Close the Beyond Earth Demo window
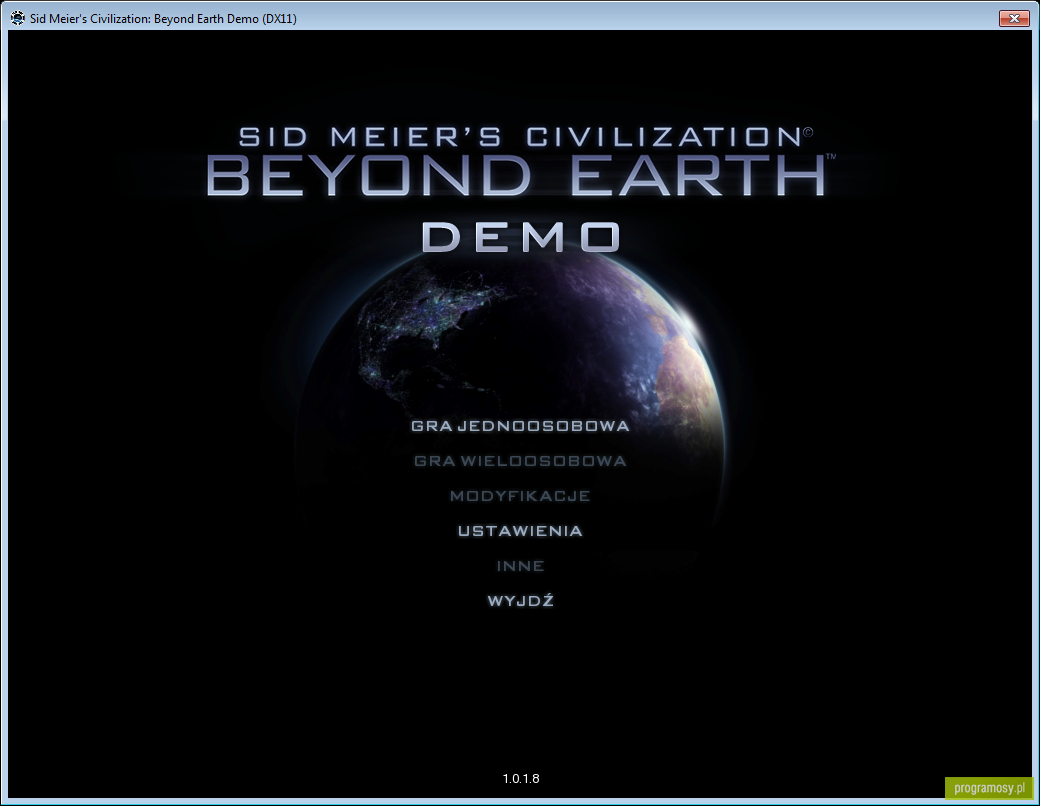This screenshot has width=1040, height=806. click(x=1014, y=18)
